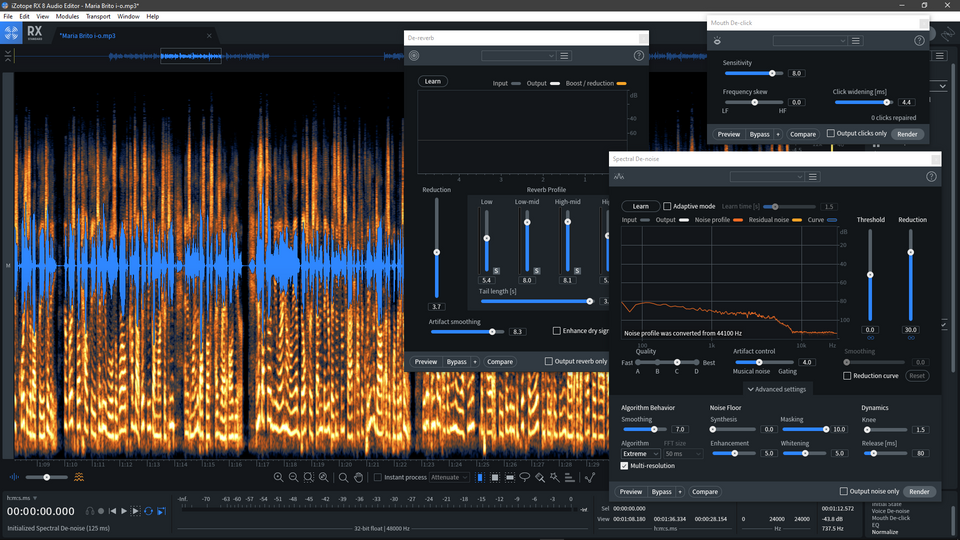960x540 pixels.
Task: Click the Mouth De-click Sensitivity slider
Action: [755, 73]
